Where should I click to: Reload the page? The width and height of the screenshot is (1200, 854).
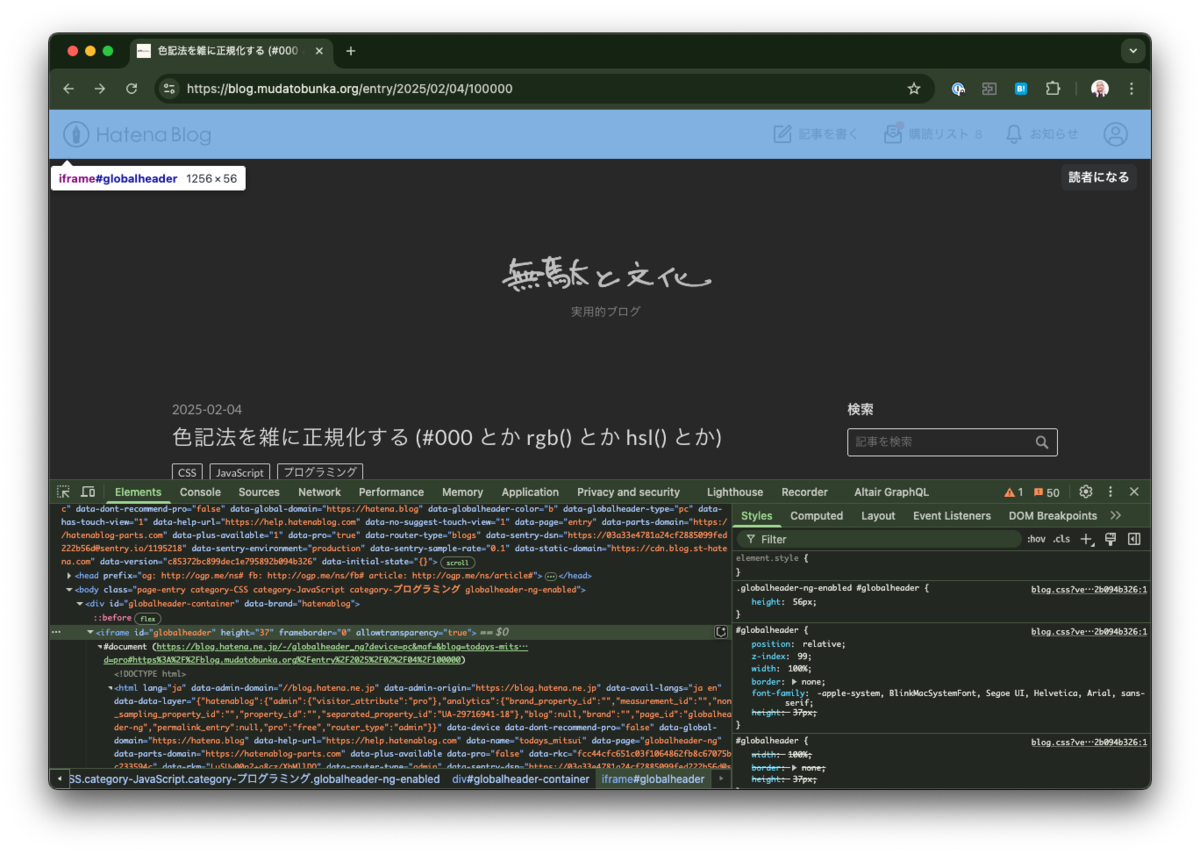tap(131, 89)
